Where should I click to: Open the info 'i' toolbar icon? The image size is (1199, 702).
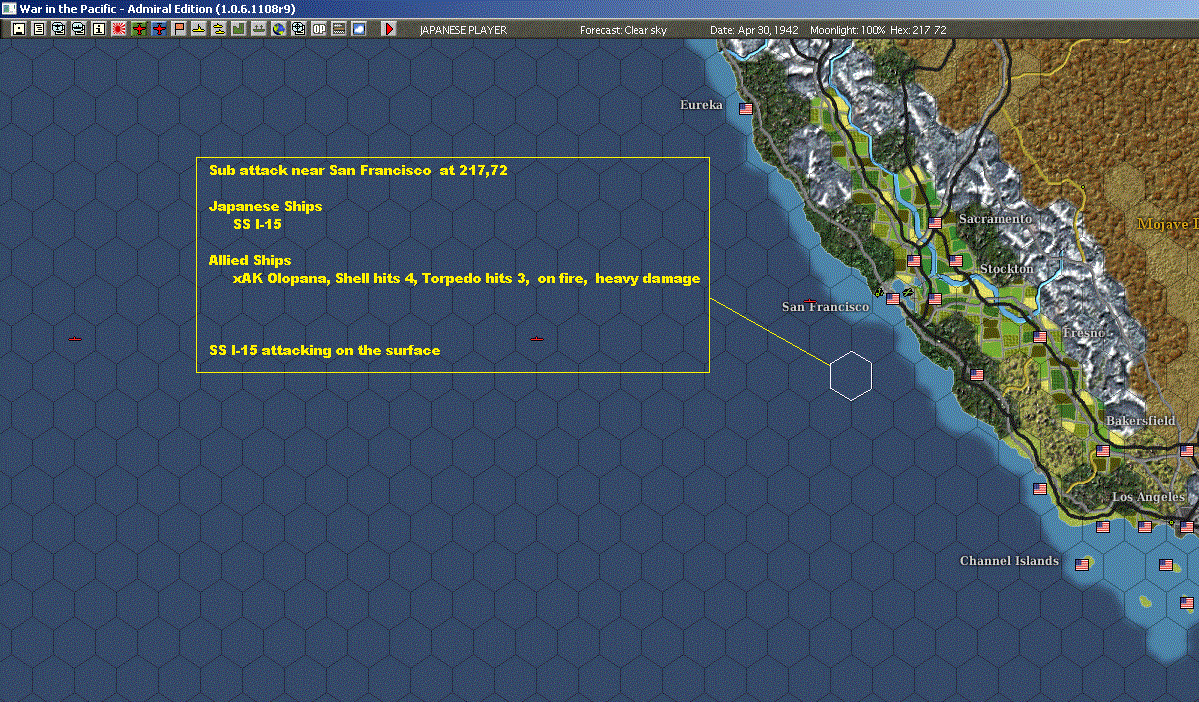(99, 29)
